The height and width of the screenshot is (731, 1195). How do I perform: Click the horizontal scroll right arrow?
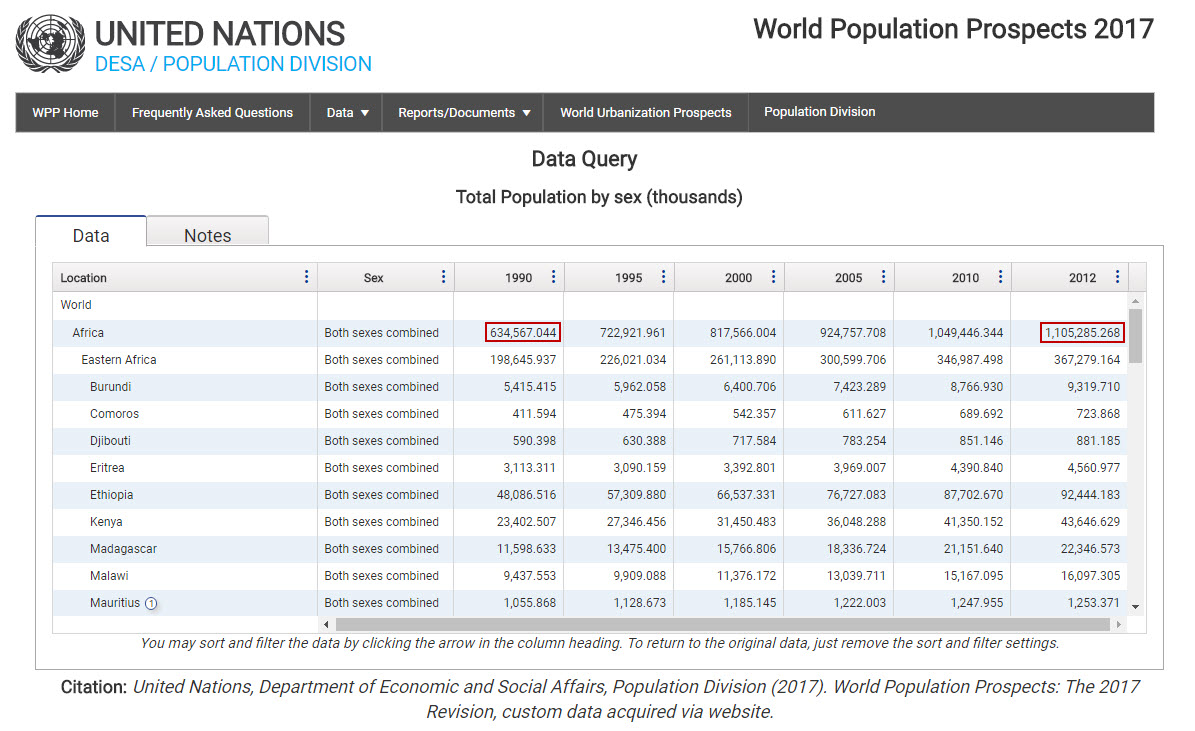tap(1118, 624)
